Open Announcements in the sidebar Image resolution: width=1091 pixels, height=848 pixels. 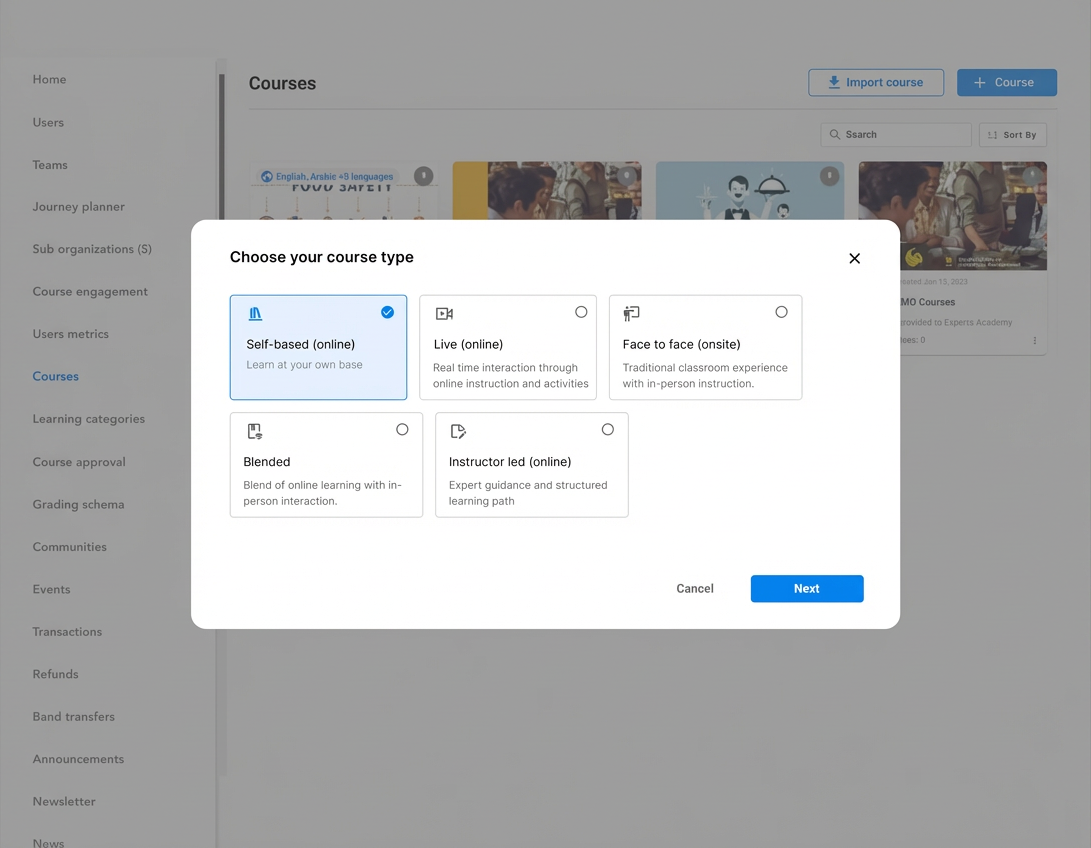78,759
